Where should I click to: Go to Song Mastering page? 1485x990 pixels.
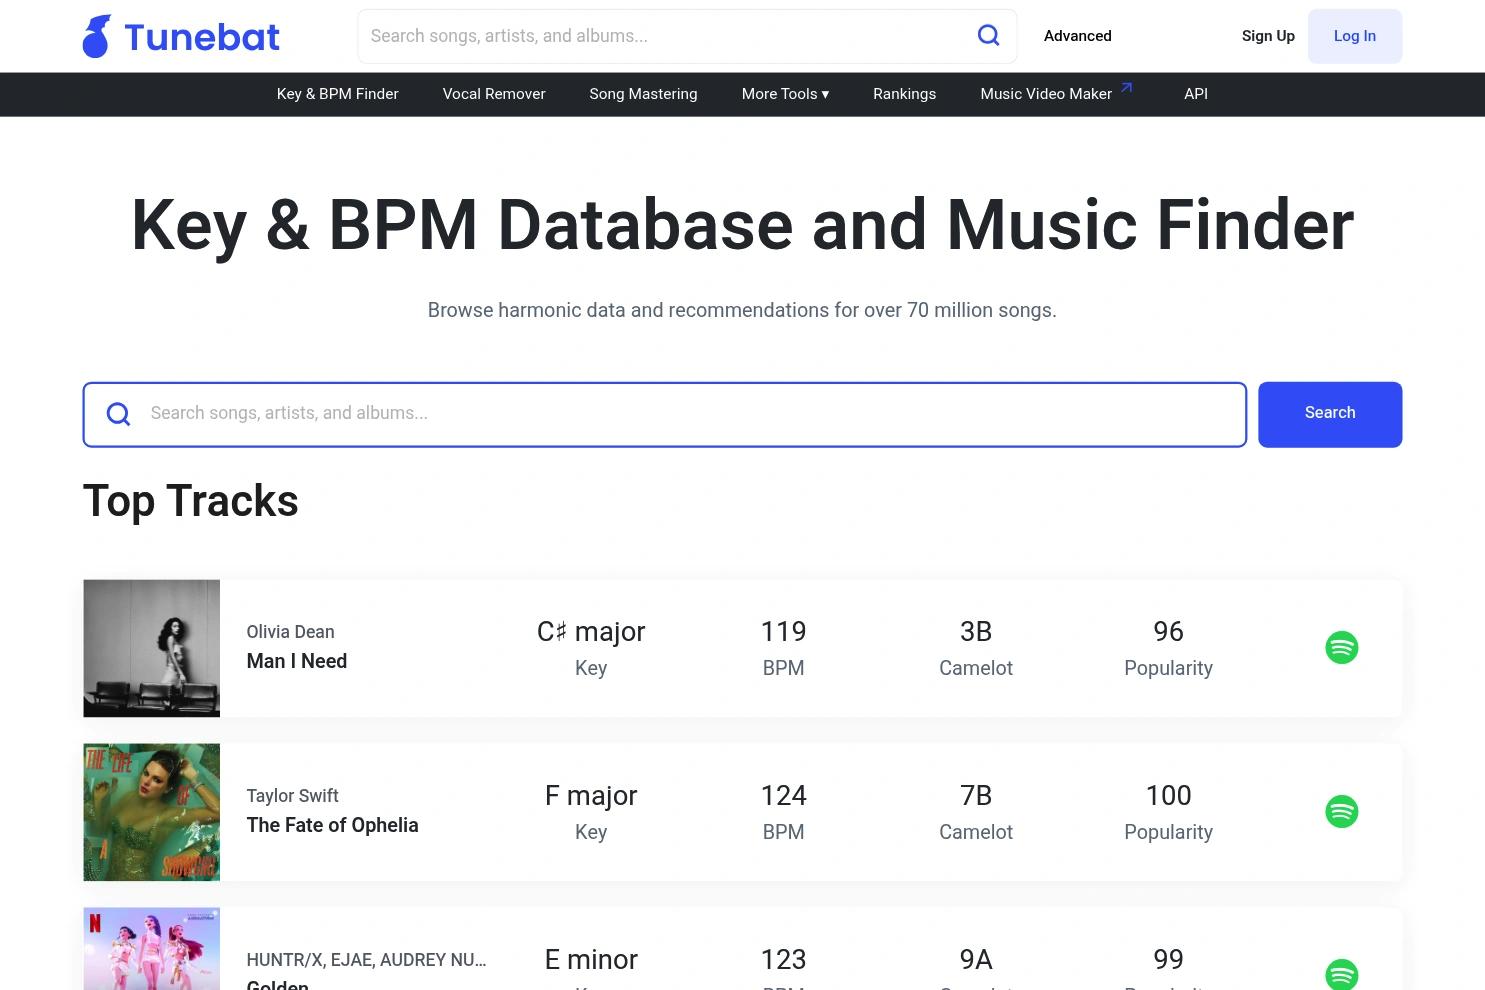(x=643, y=94)
